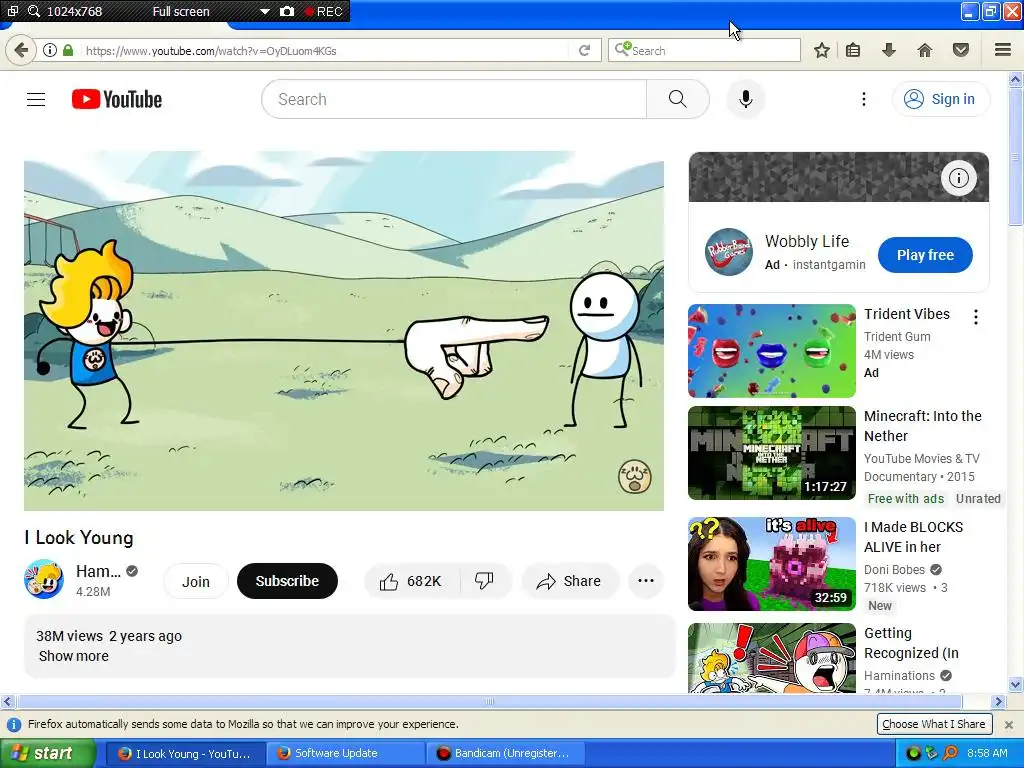Open Bandicam resolution dropdown arrow
The width and height of the screenshot is (1024, 768).
[x=264, y=12]
